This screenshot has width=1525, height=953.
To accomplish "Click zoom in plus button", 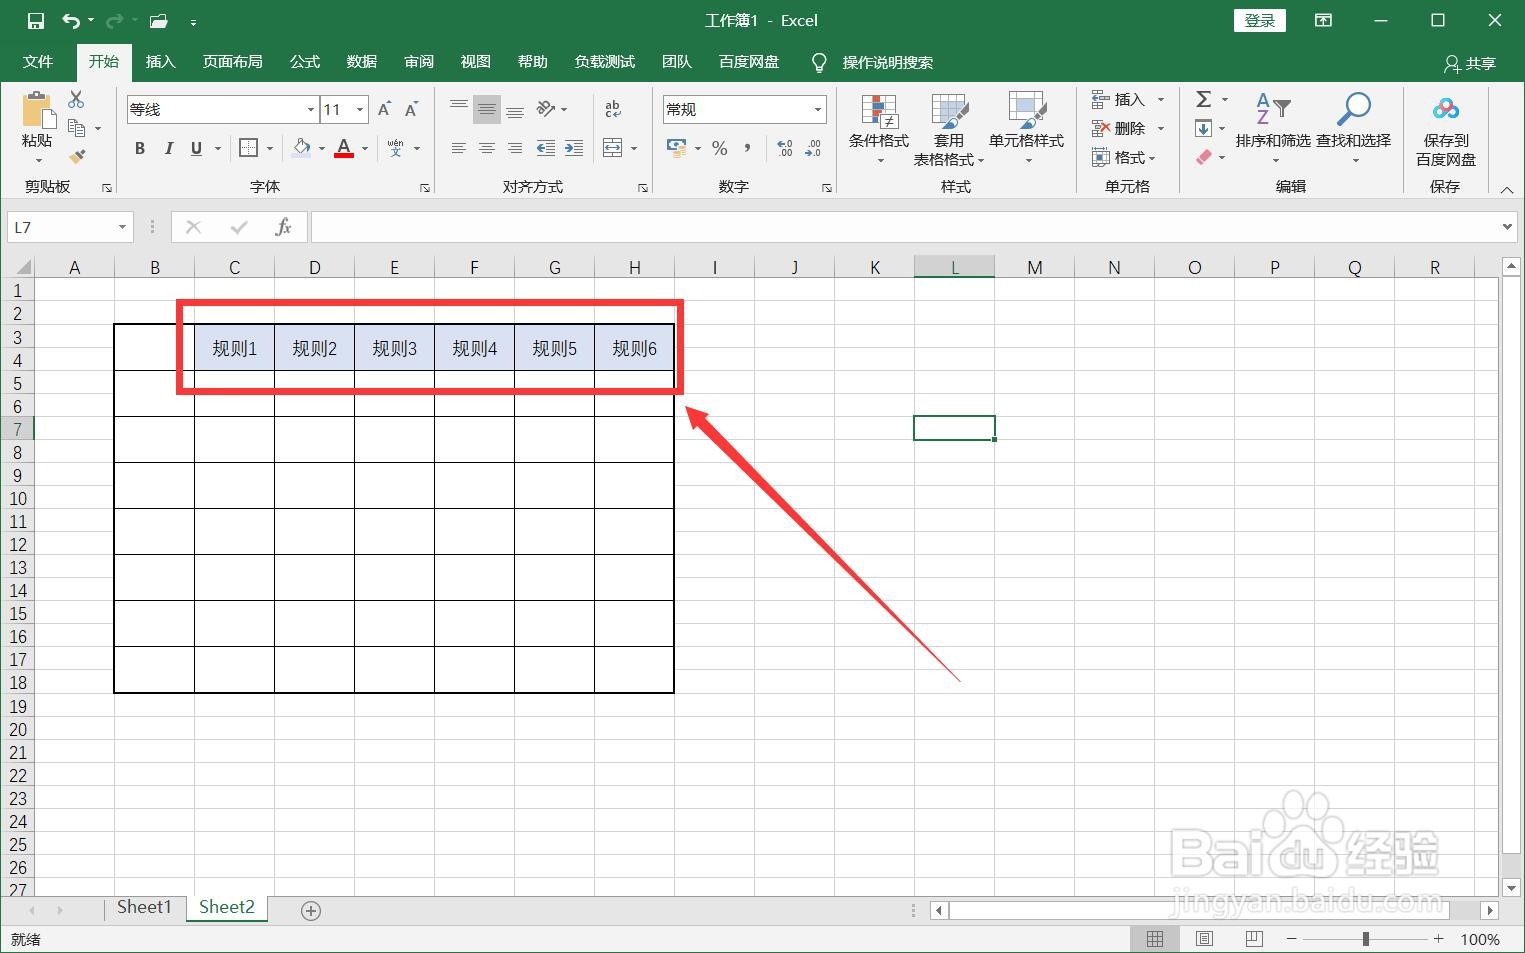I will click(1438, 939).
